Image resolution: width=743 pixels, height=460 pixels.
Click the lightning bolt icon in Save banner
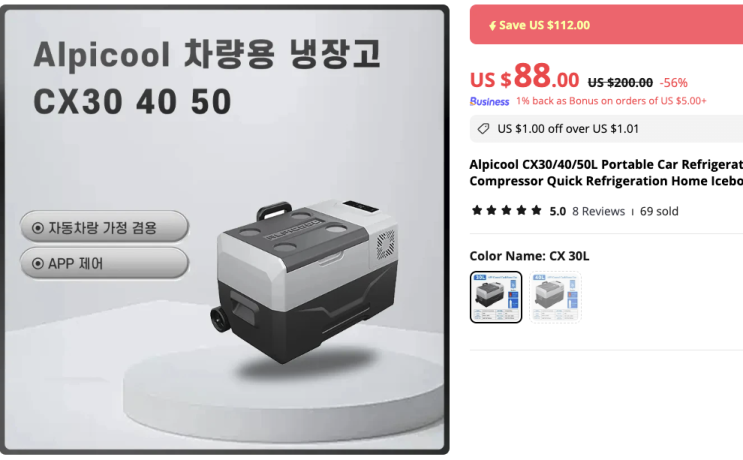click(492, 26)
